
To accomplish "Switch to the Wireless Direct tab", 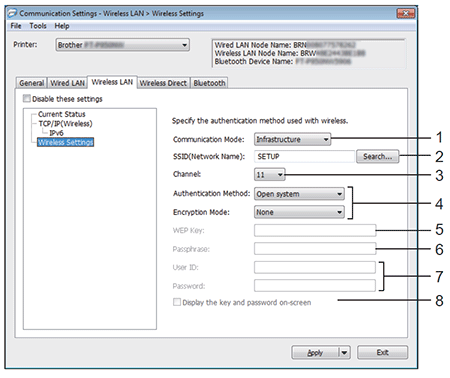I will [x=163, y=83].
